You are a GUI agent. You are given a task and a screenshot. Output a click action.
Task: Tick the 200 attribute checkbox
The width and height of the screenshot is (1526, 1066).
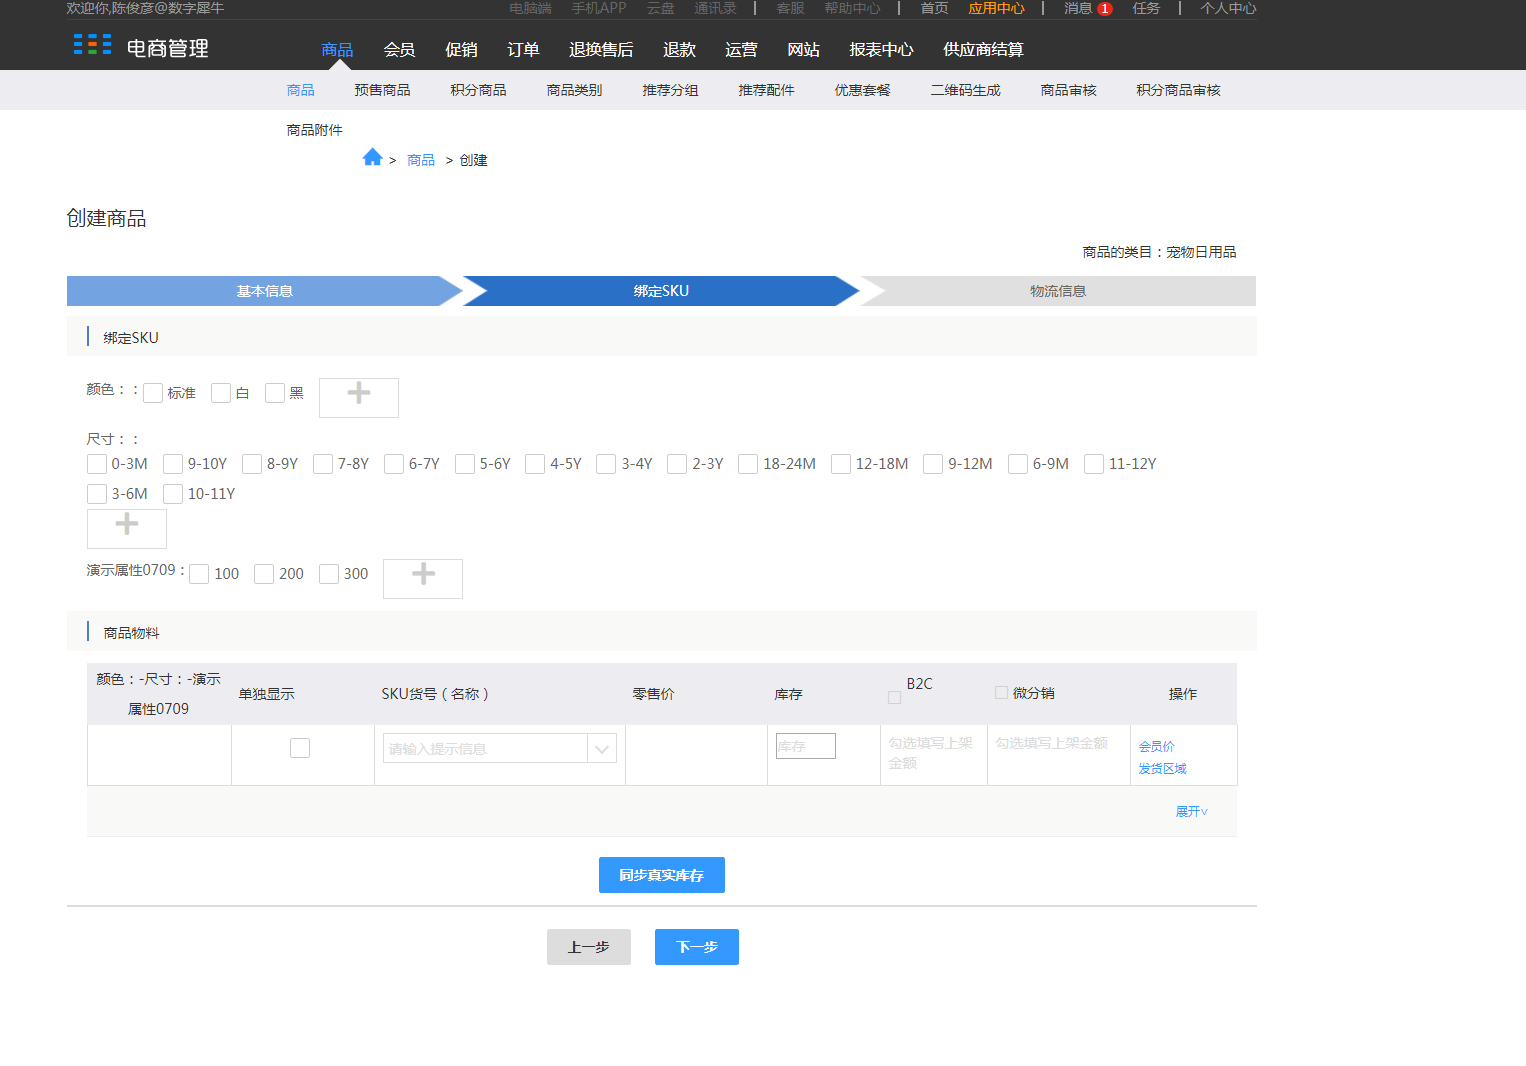[x=264, y=574]
